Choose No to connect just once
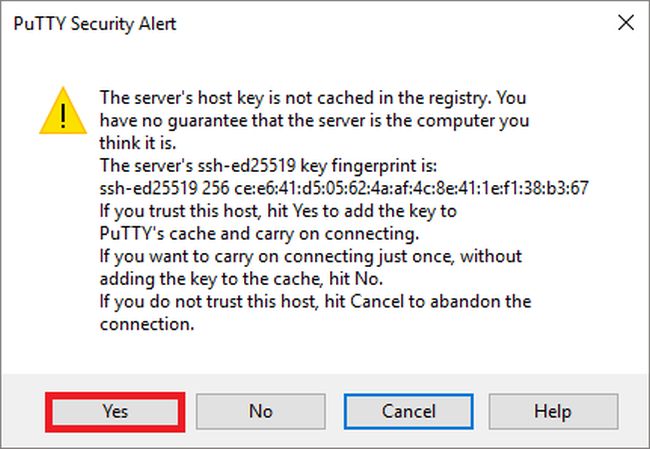650x449 pixels. [x=260, y=410]
